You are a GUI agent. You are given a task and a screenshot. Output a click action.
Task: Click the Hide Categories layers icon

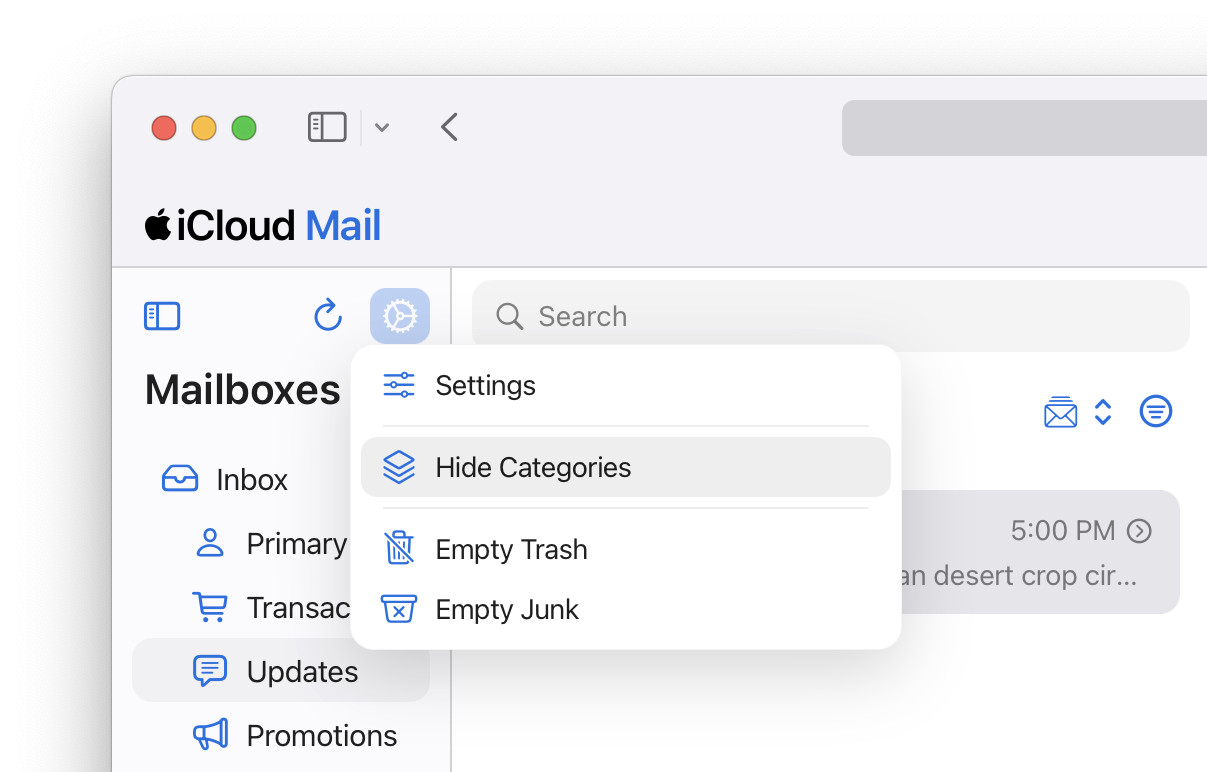click(x=399, y=467)
